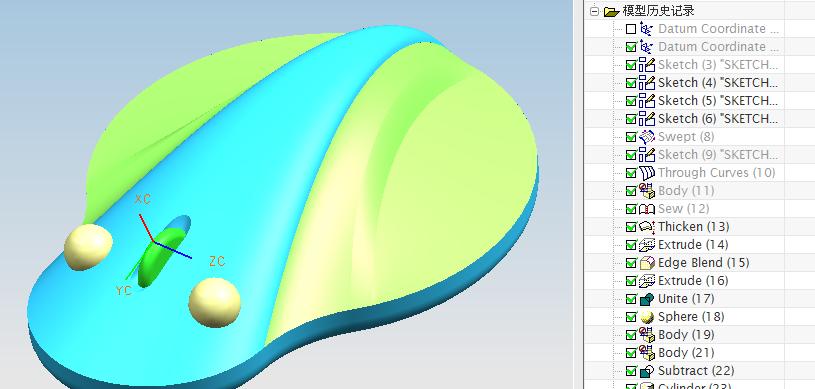The image size is (815, 389).
Task: Click the Sphere (18) icon
Action: (x=647, y=317)
